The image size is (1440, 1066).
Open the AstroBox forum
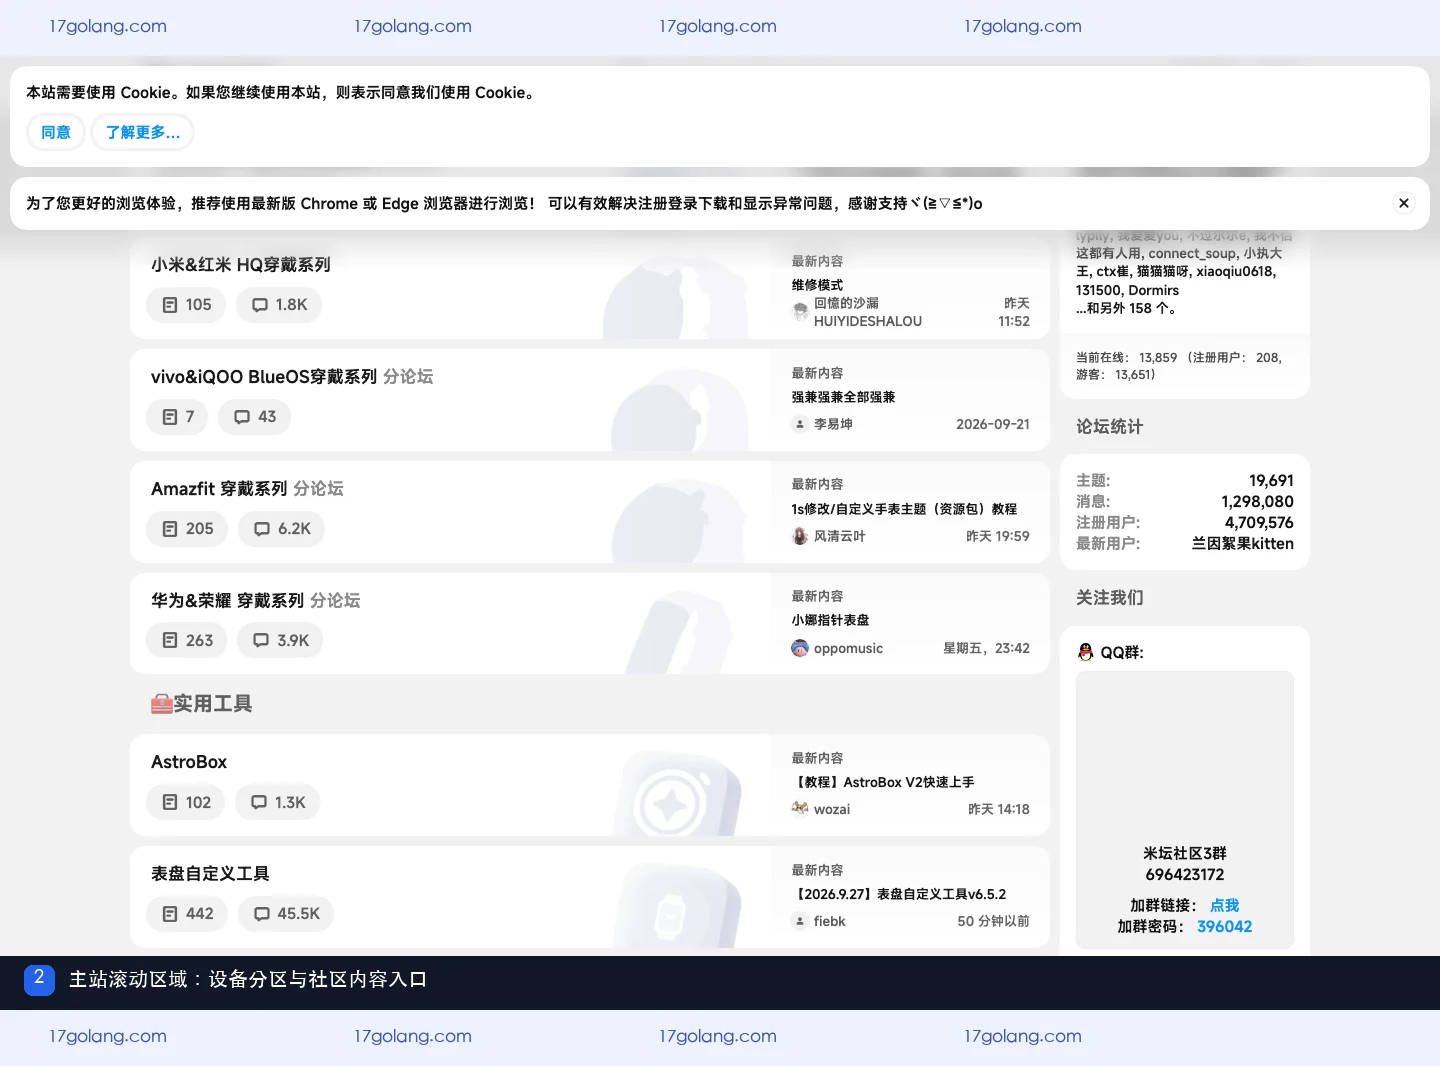click(x=189, y=762)
